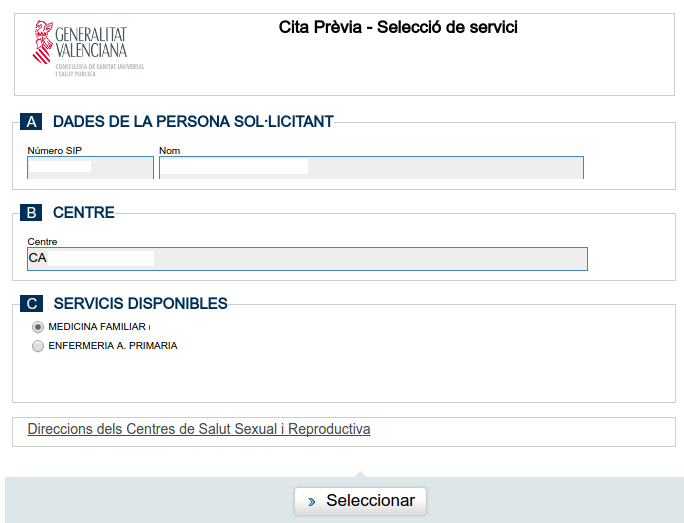Select the MEDICINA FAMILIAR radio button
This screenshot has height=523, width=684.
point(38,327)
